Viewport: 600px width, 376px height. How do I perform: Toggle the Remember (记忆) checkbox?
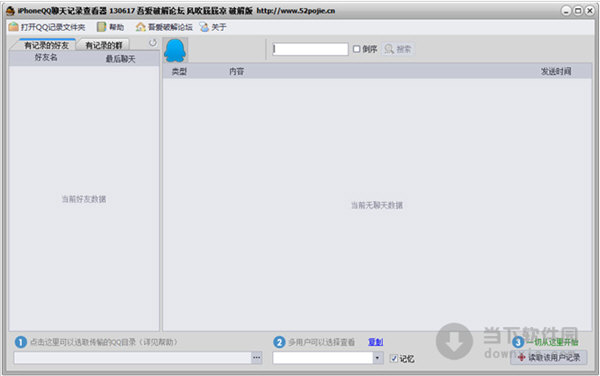pyautogui.click(x=394, y=358)
